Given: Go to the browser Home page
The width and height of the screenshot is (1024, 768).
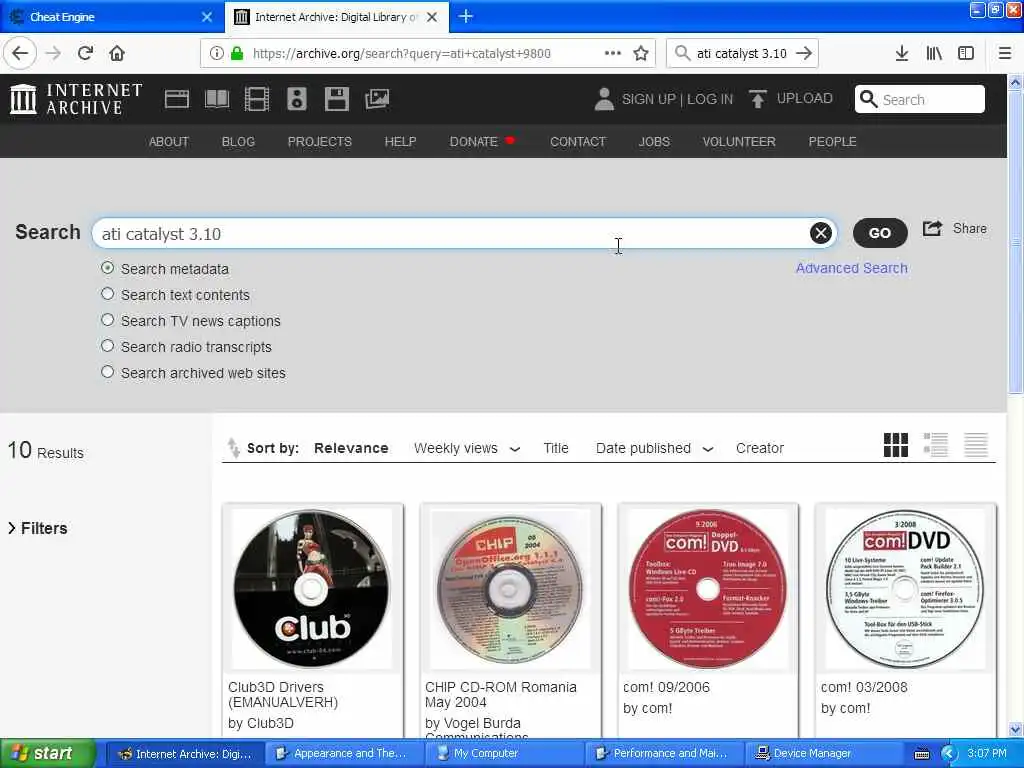Looking at the screenshot, I should click(x=117, y=53).
